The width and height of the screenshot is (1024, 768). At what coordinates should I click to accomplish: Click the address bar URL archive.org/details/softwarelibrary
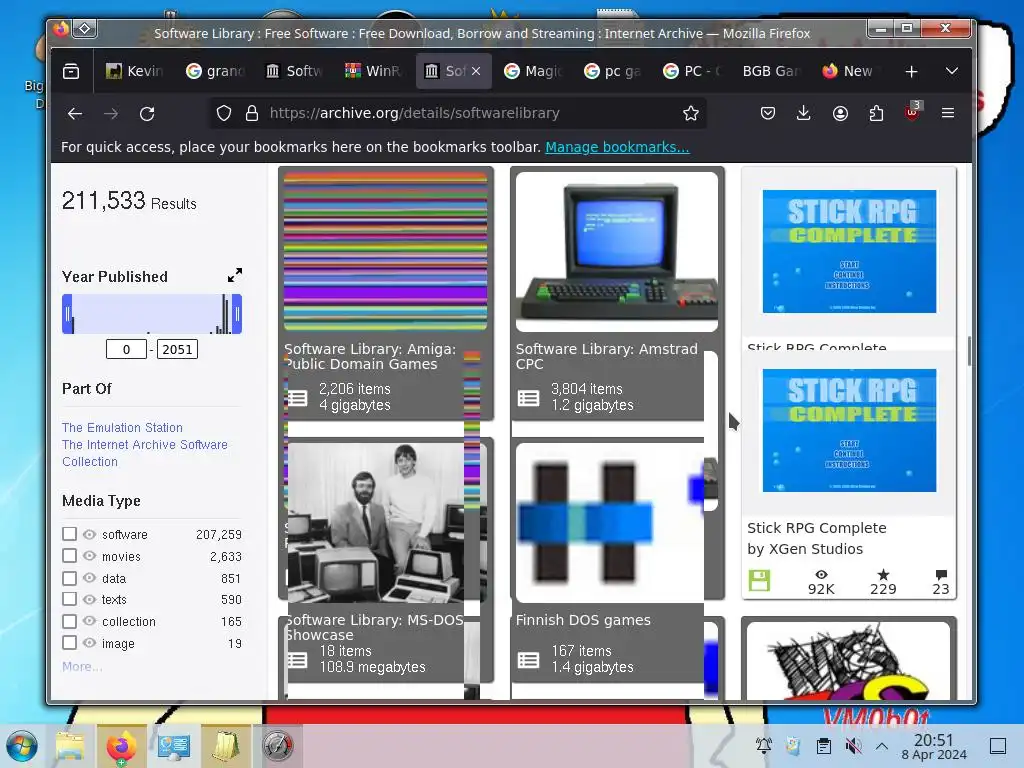(415, 113)
